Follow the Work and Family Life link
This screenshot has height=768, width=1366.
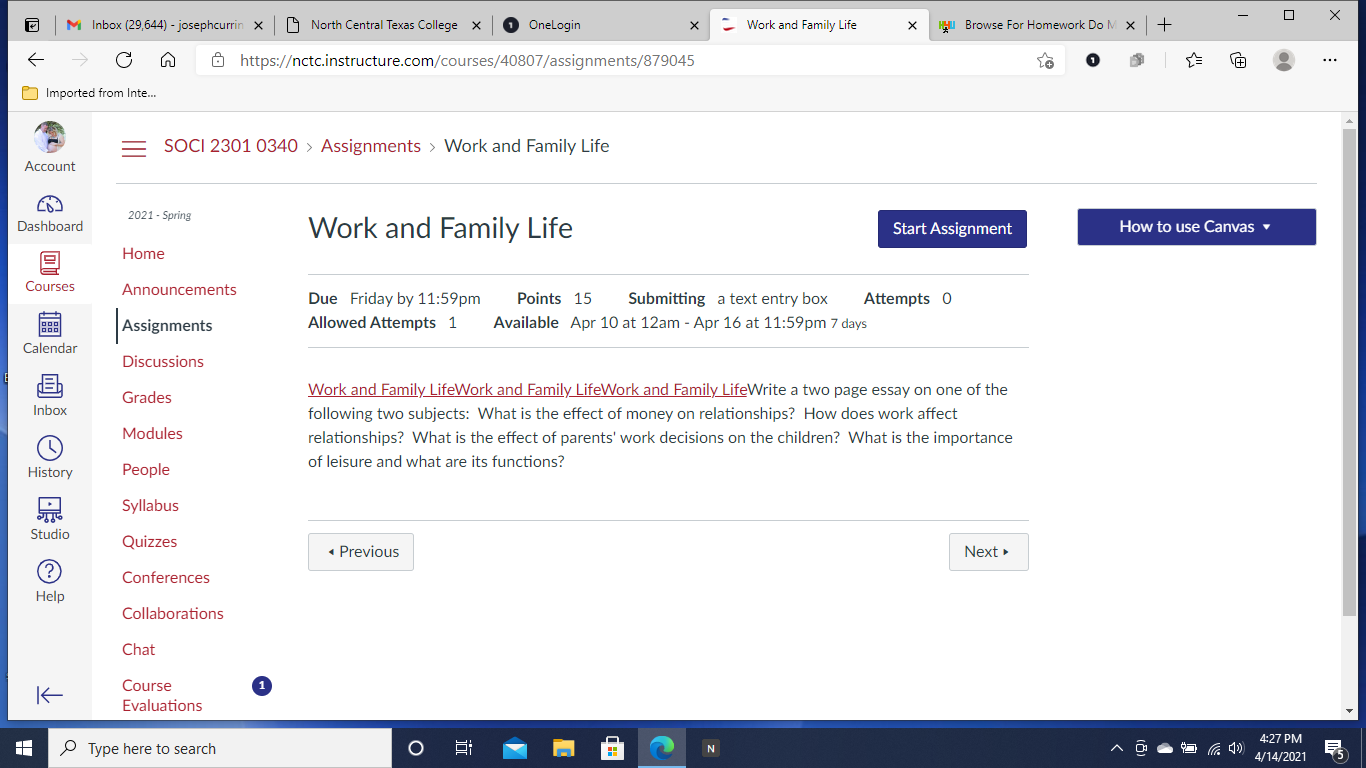[381, 390]
